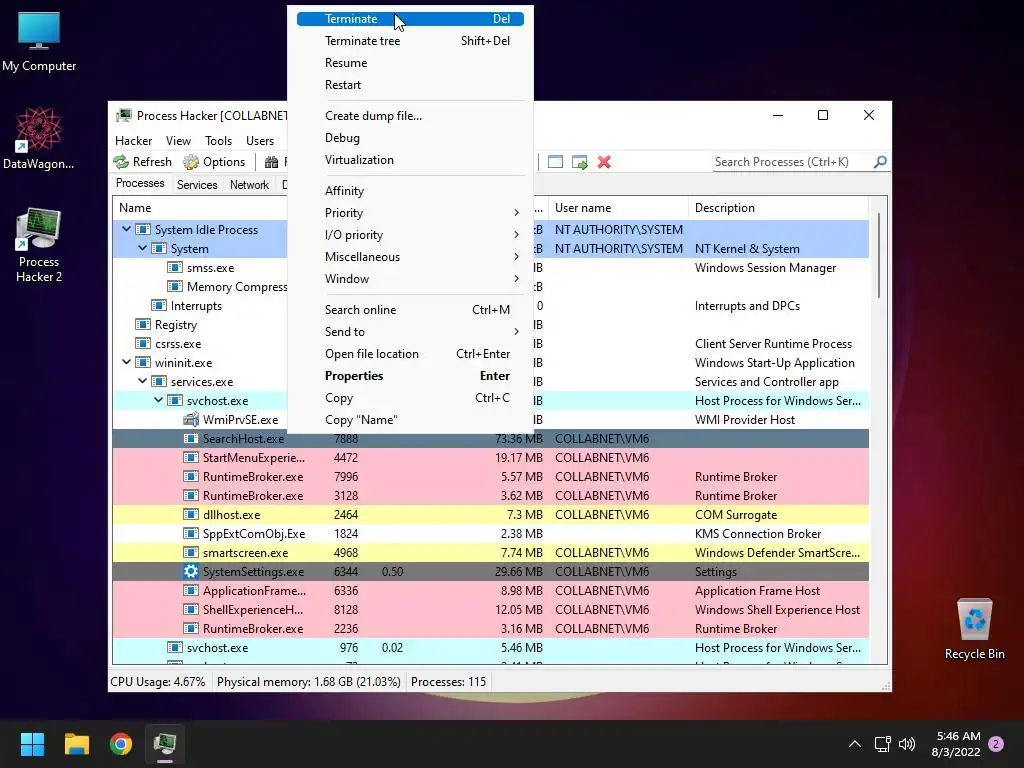The height and width of the screenshot is (768, 1024).
Task: Open File Explorer from taskbar
Action: click(x=76, y=744)
